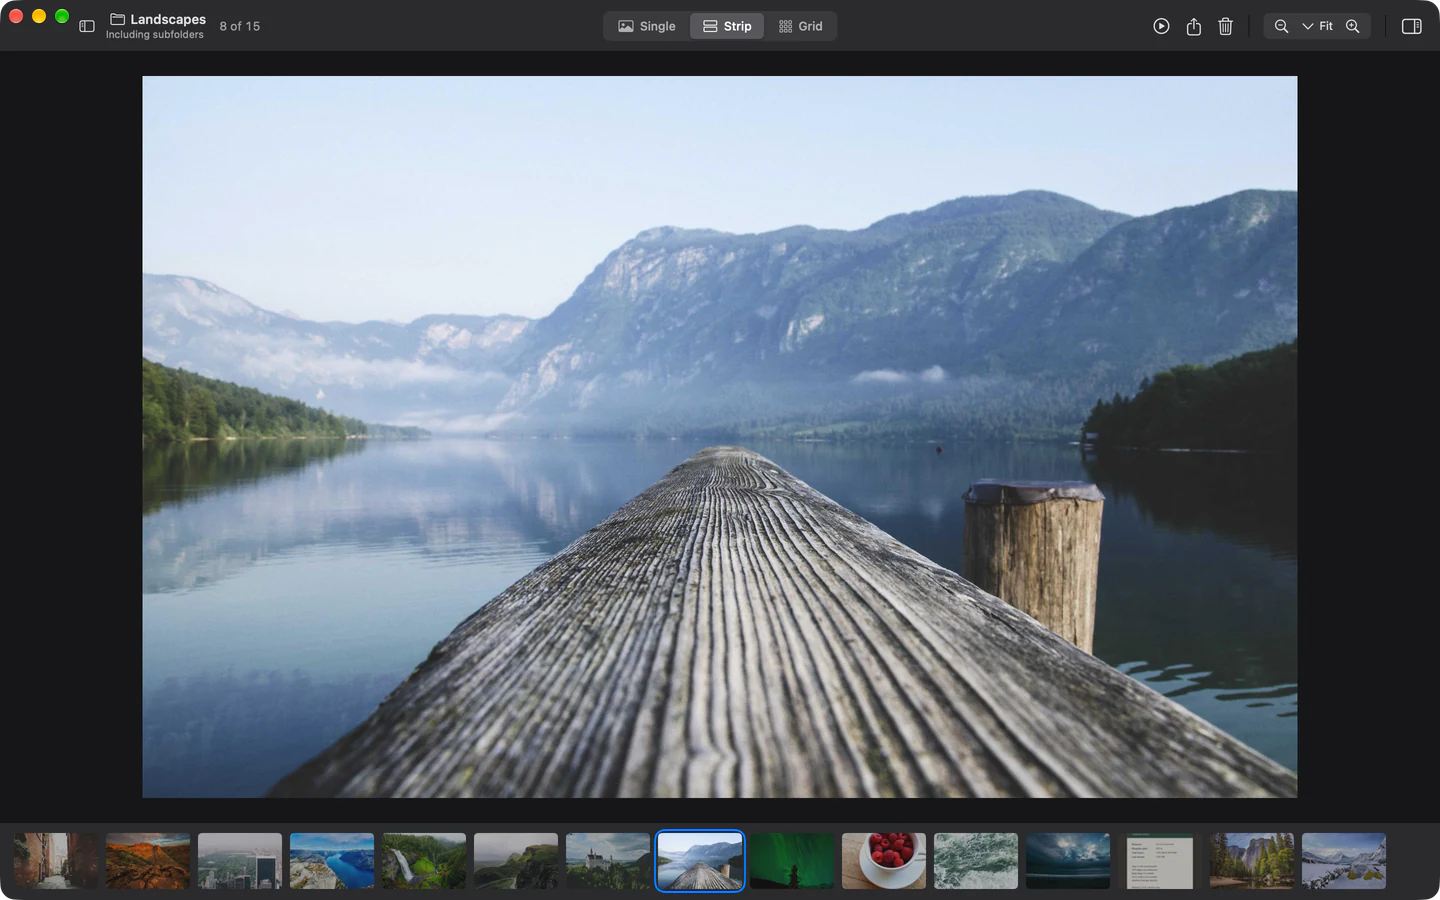Click the Landscapes folder title
This screenshot has height=900, width=1440.
coord(168,19)
